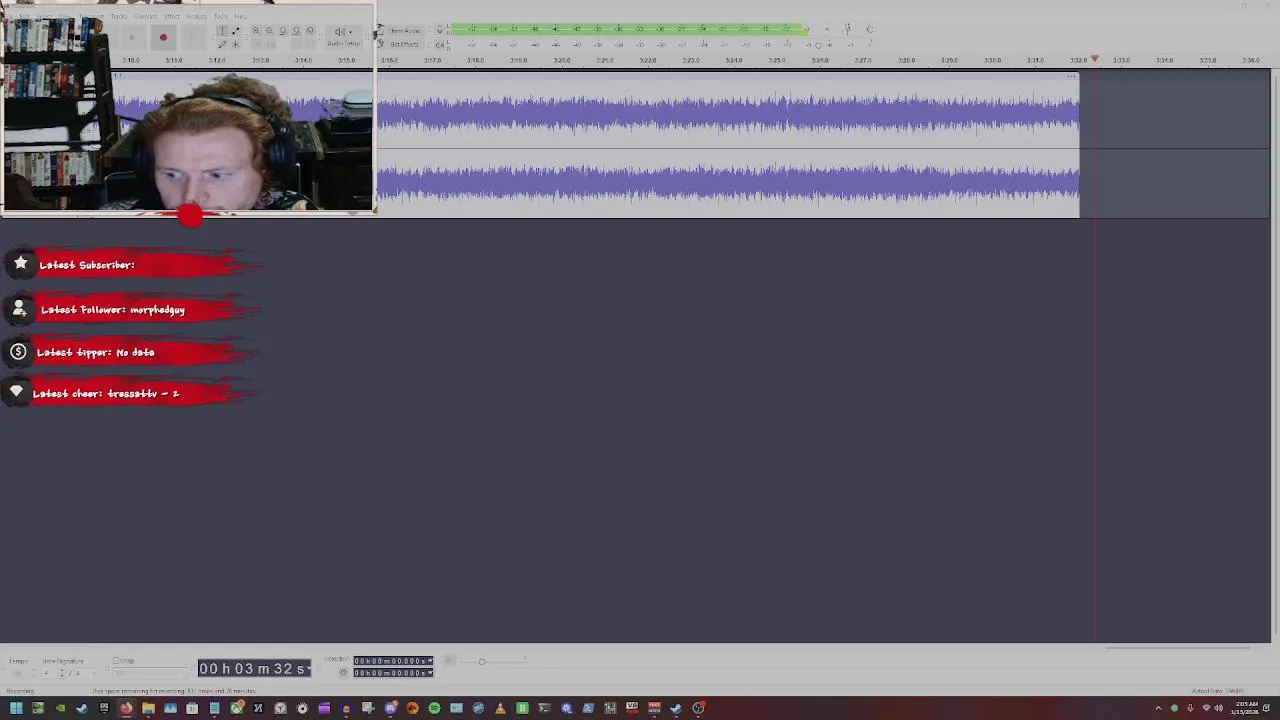This screenshot has height=720, width=1280.
Task: Select the Draw (pencil) tool
Action: pyautogui.click(x=222, y=44)
